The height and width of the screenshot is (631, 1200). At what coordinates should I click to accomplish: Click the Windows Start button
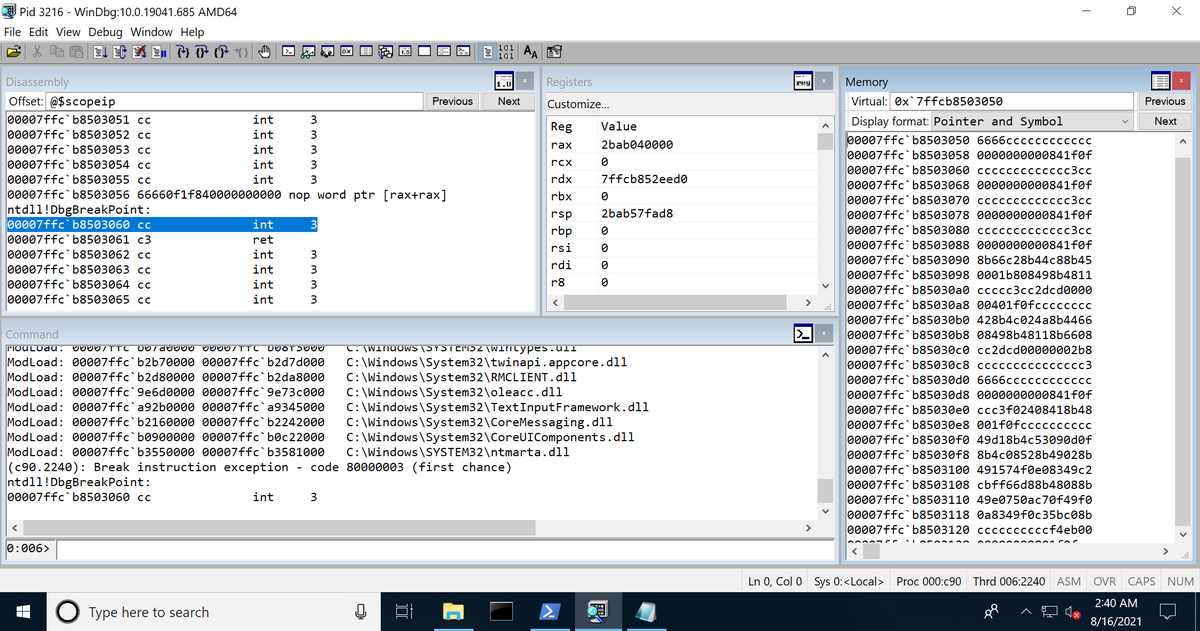click(x=22, y=611)
